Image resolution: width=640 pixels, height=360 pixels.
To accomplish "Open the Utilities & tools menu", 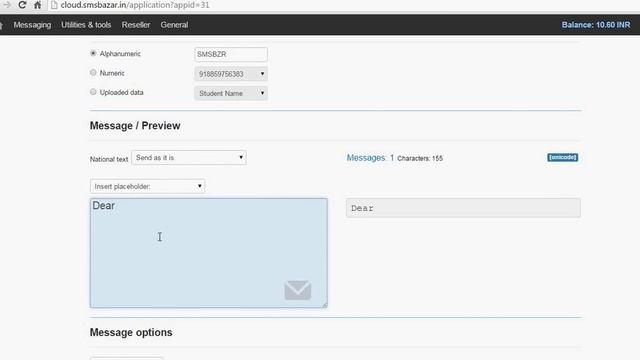I will click(x=86, y=25).
